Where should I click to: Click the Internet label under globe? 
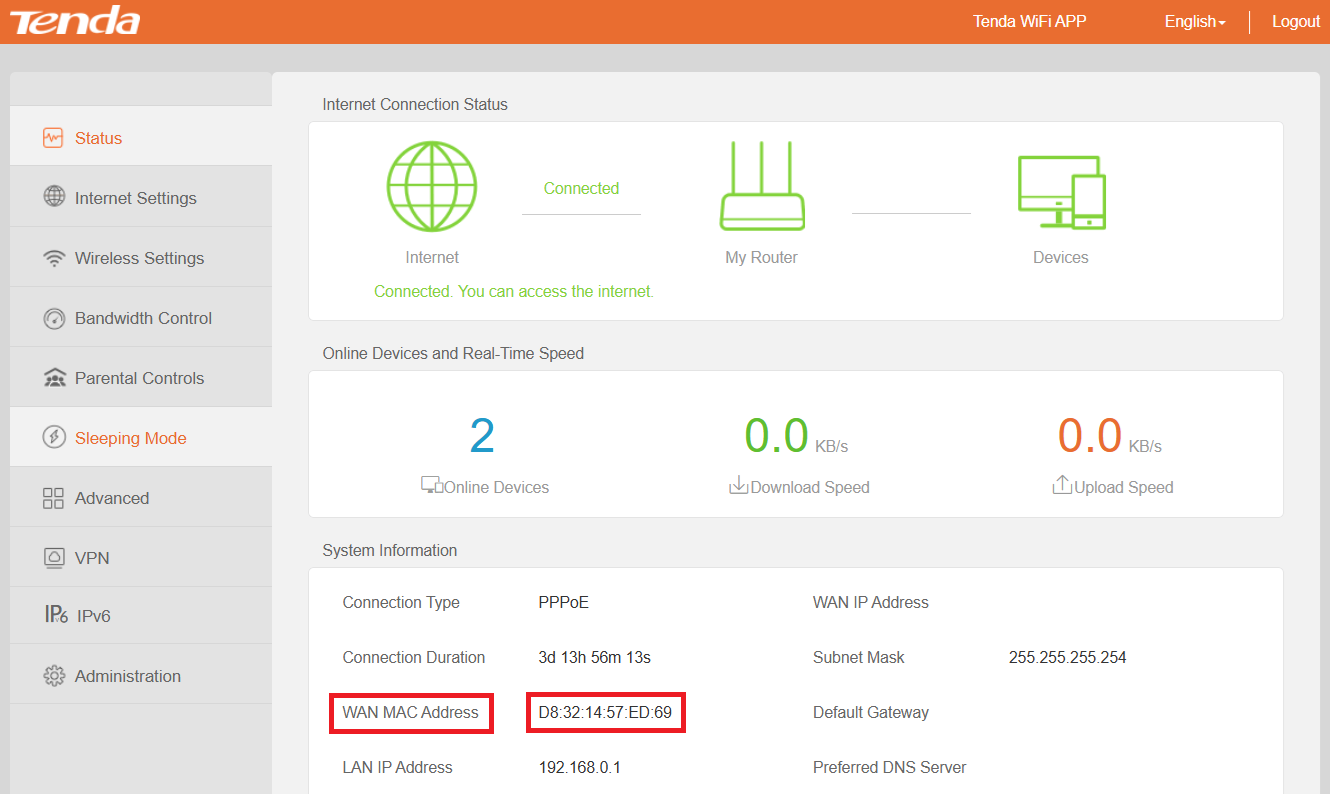tap(432, 257)
